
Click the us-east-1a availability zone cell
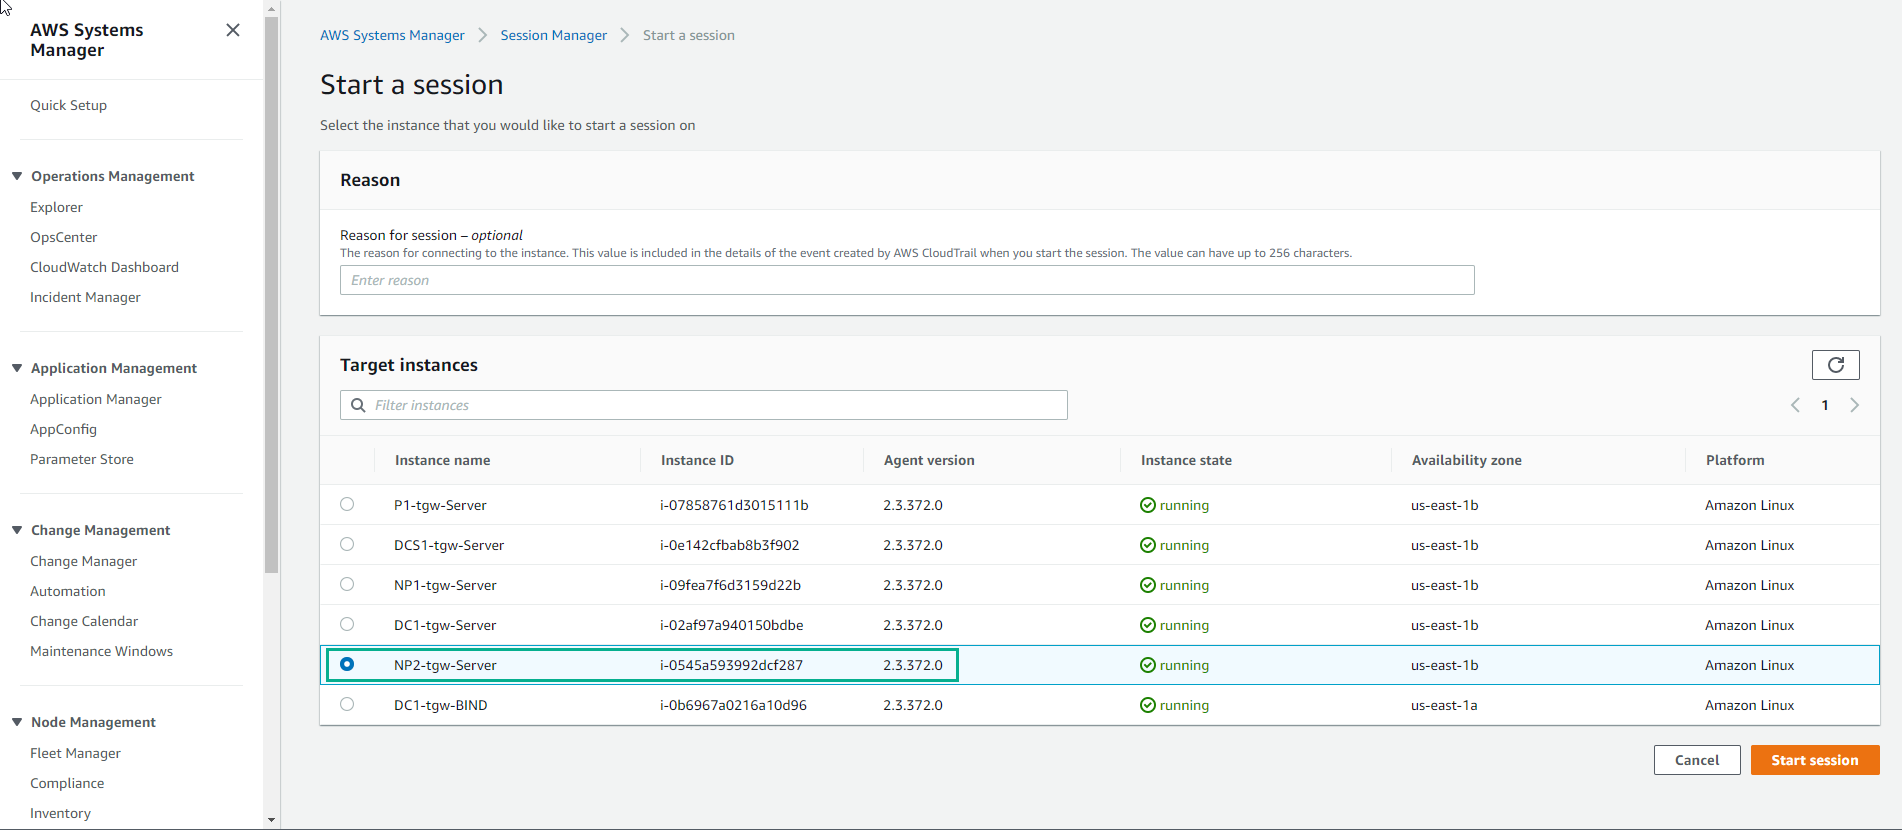pos(1444,705)
